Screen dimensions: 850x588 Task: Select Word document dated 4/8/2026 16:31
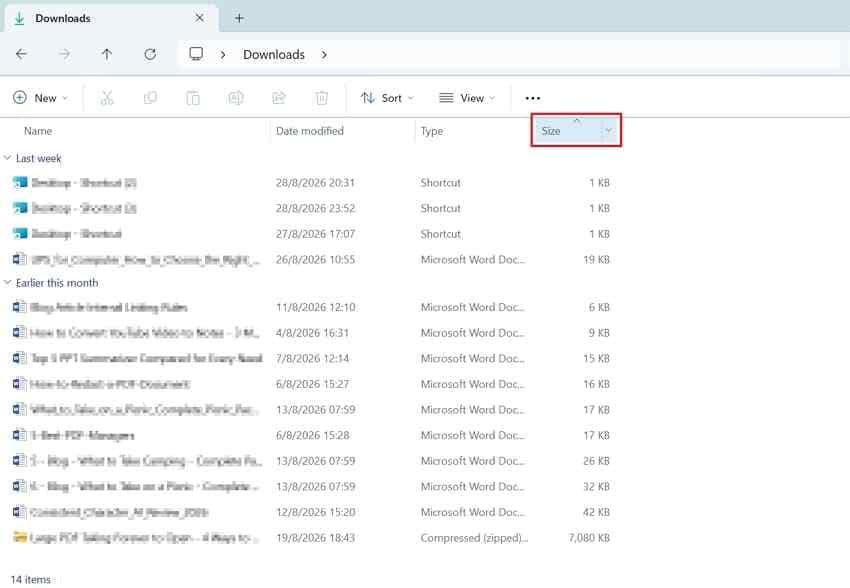point(311,333)
